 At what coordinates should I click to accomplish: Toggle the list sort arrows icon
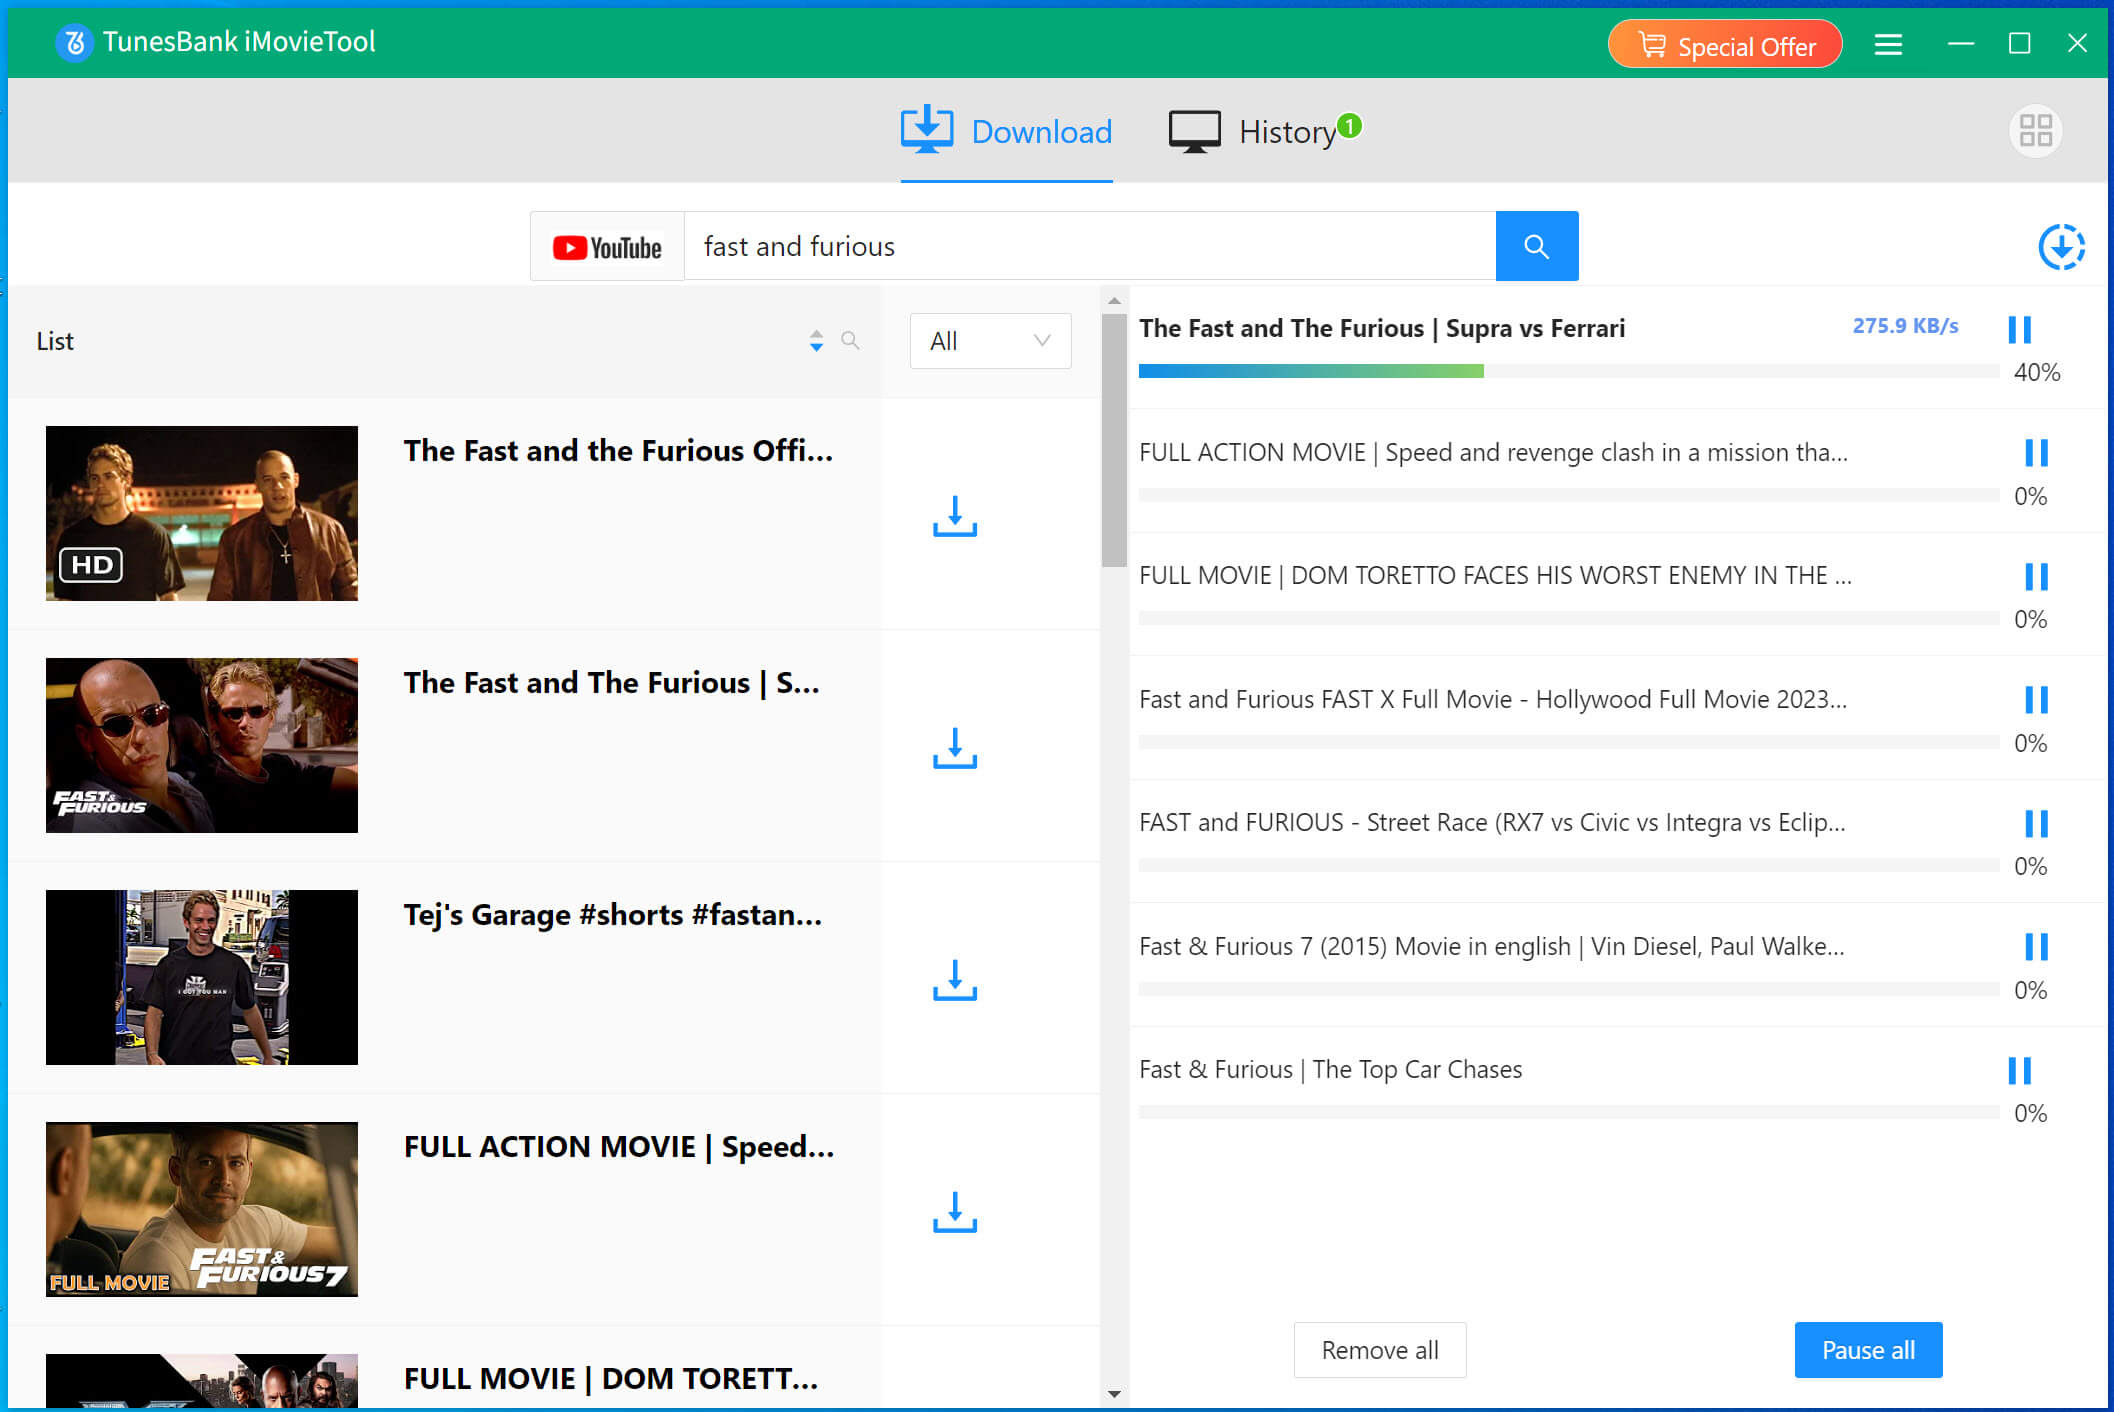[816, 341]
